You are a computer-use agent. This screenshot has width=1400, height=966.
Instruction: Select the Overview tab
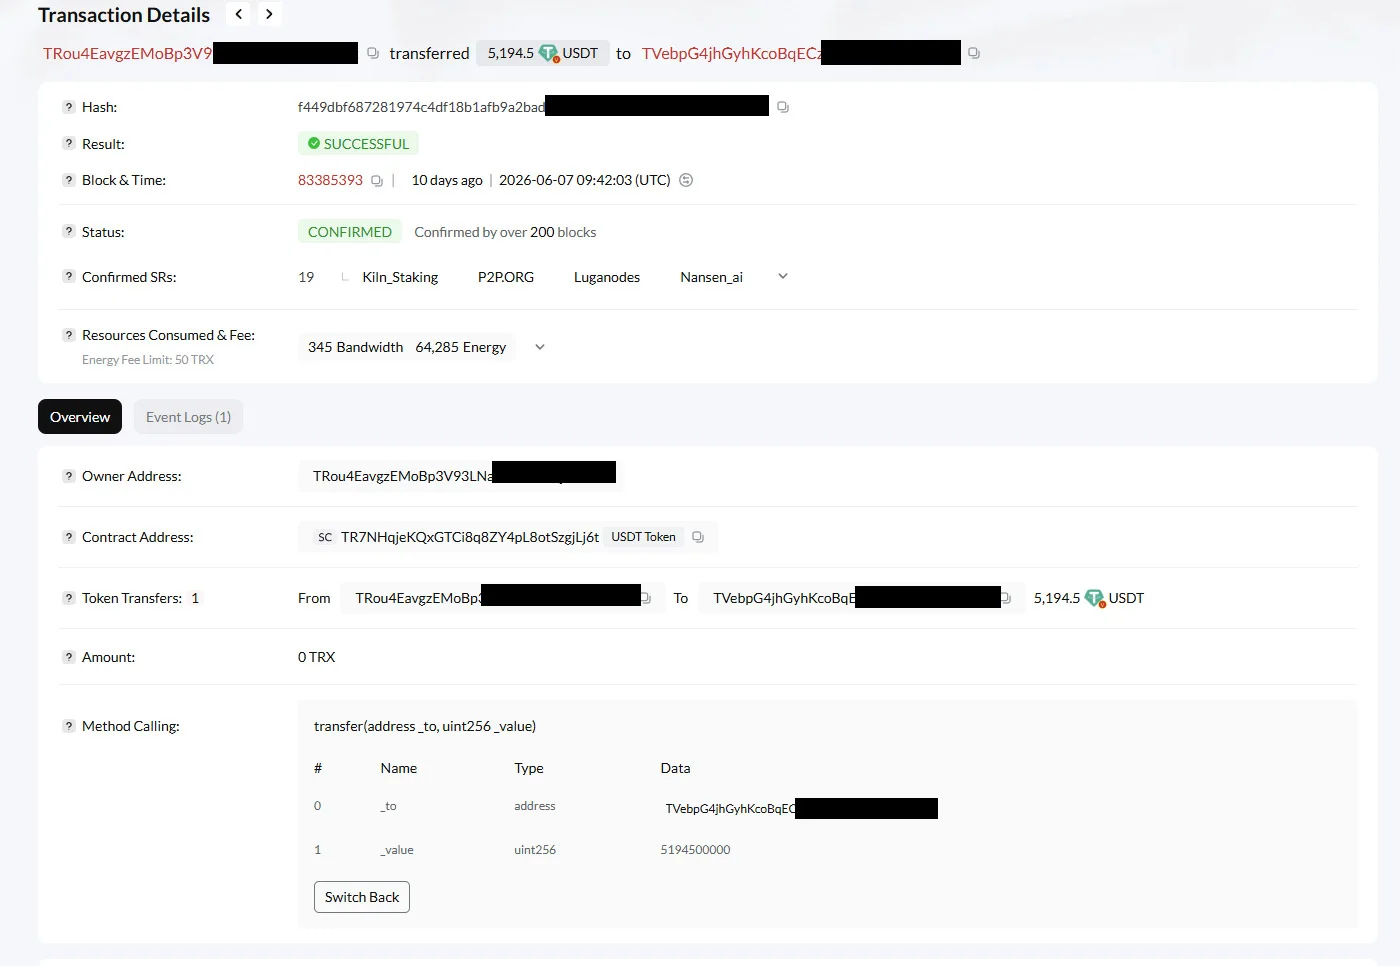click(80, 417)
